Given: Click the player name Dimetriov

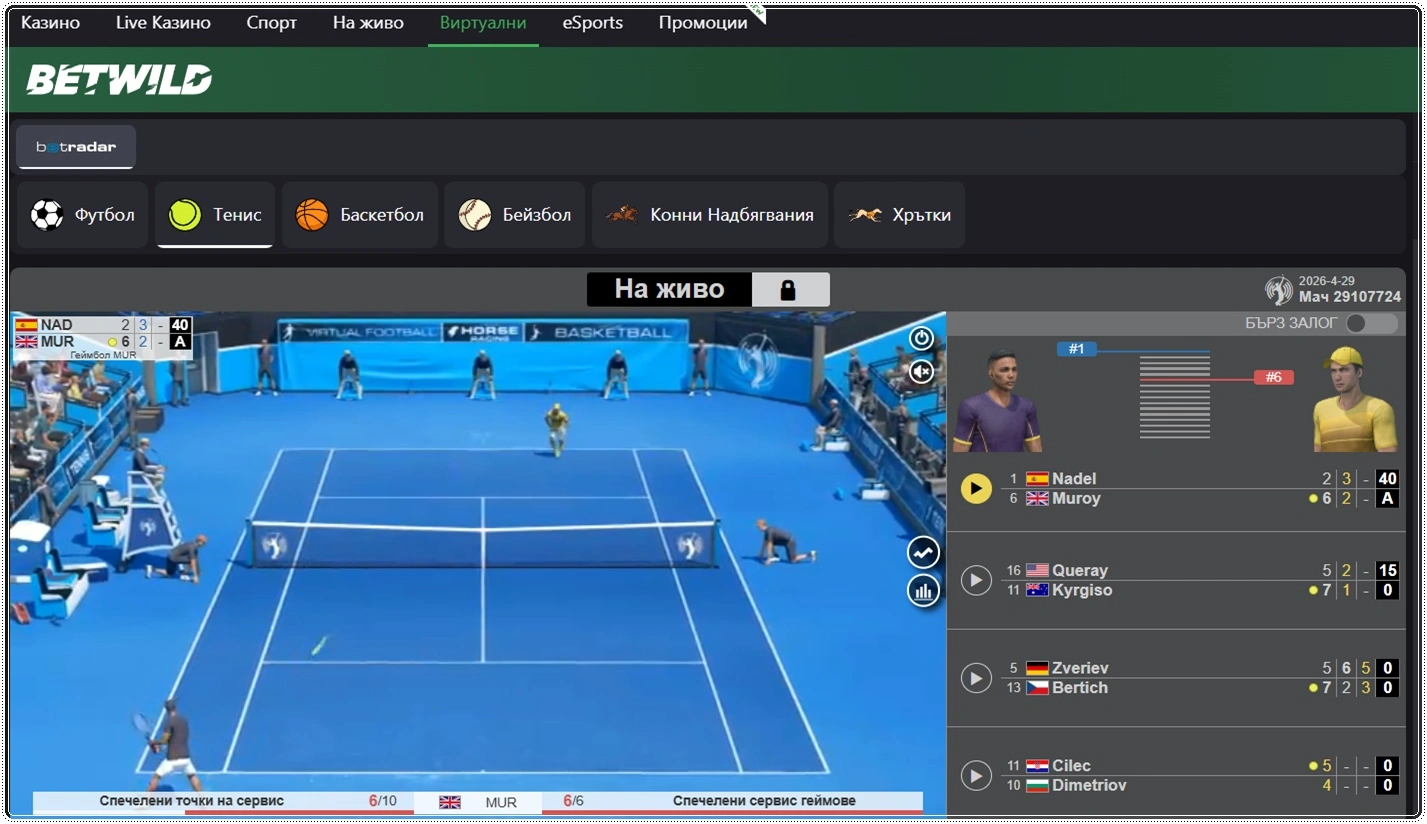Looking at the screenshot, I should click(1089, 786).
